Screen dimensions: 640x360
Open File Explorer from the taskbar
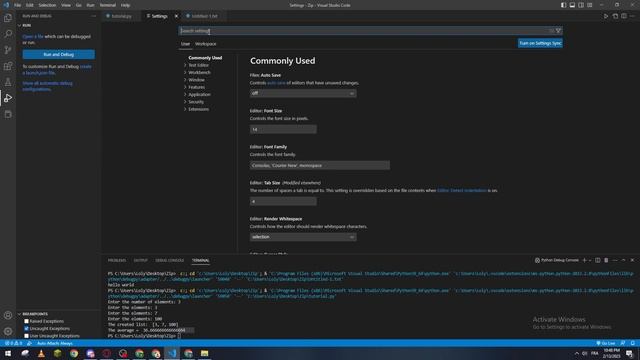pos(204,353)
